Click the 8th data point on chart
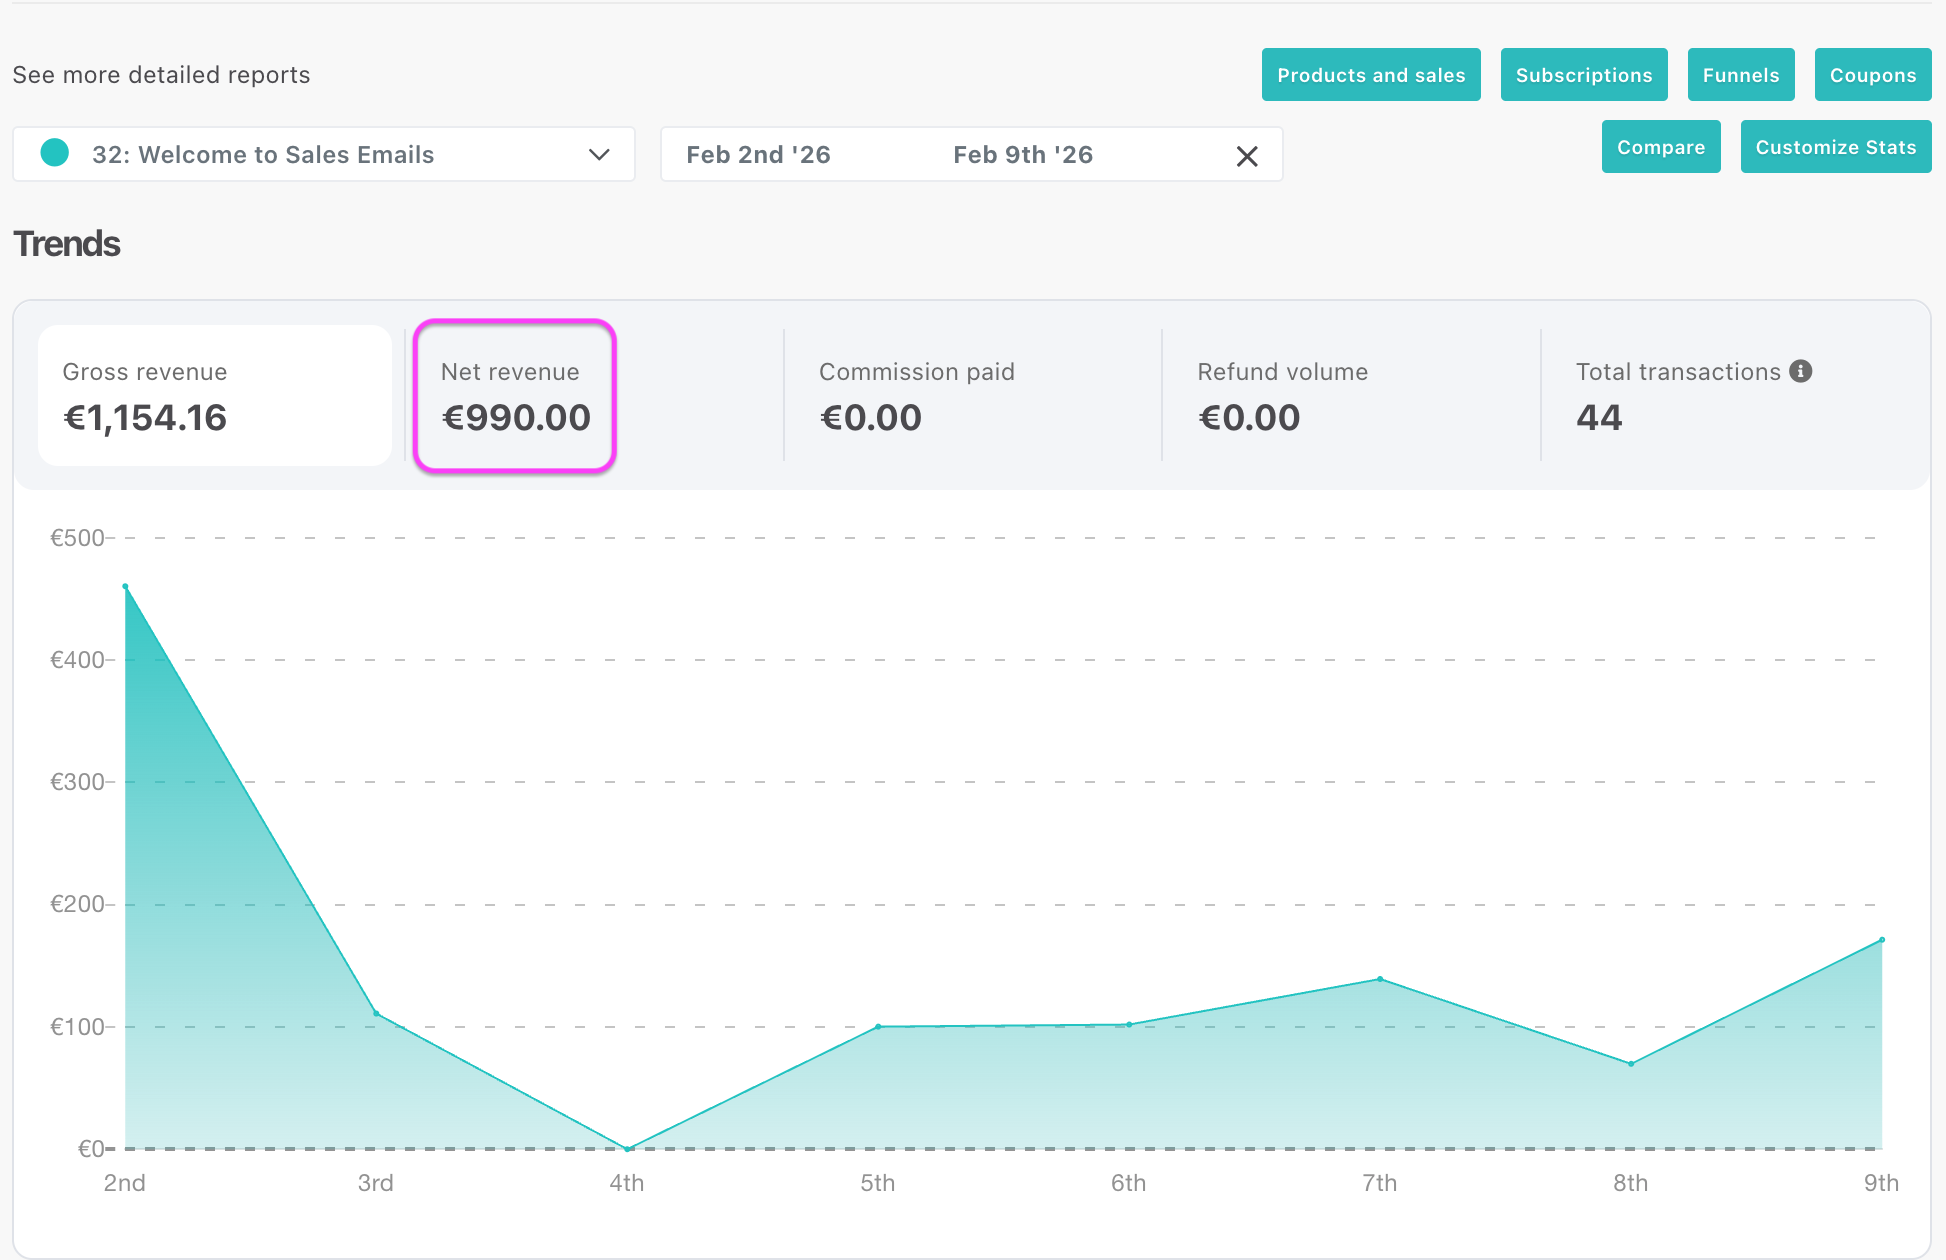The height and width of the screenshot is (1260, 1946). (1631, 1064)
